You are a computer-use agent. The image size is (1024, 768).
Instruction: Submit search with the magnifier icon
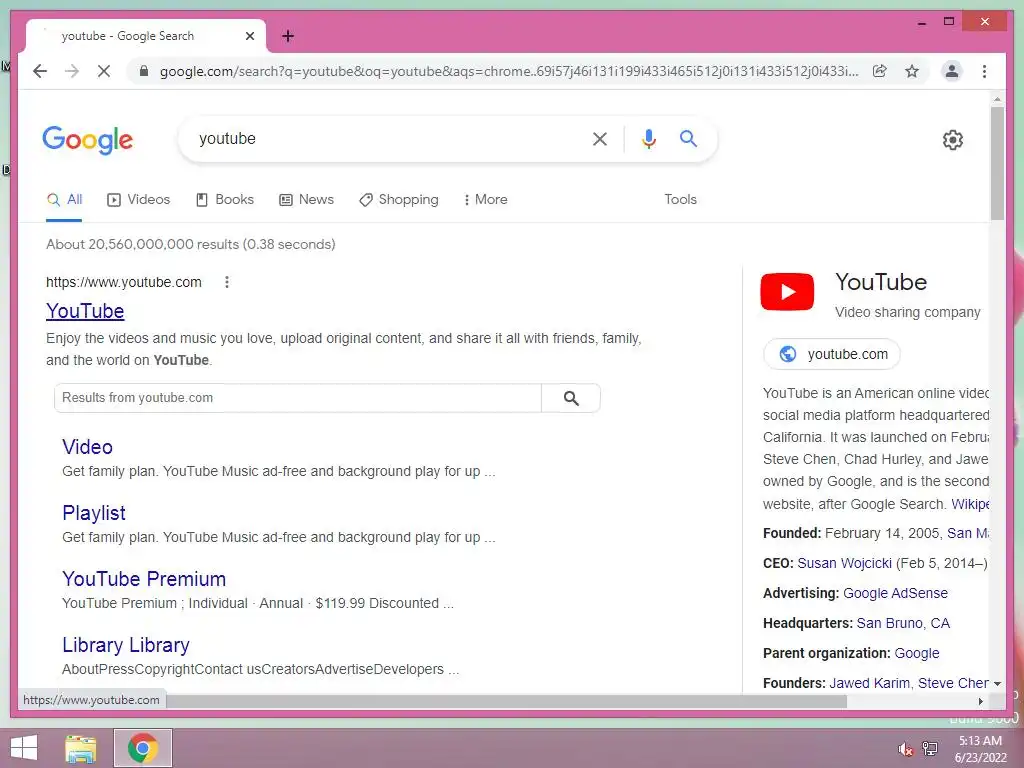point(688,138)
